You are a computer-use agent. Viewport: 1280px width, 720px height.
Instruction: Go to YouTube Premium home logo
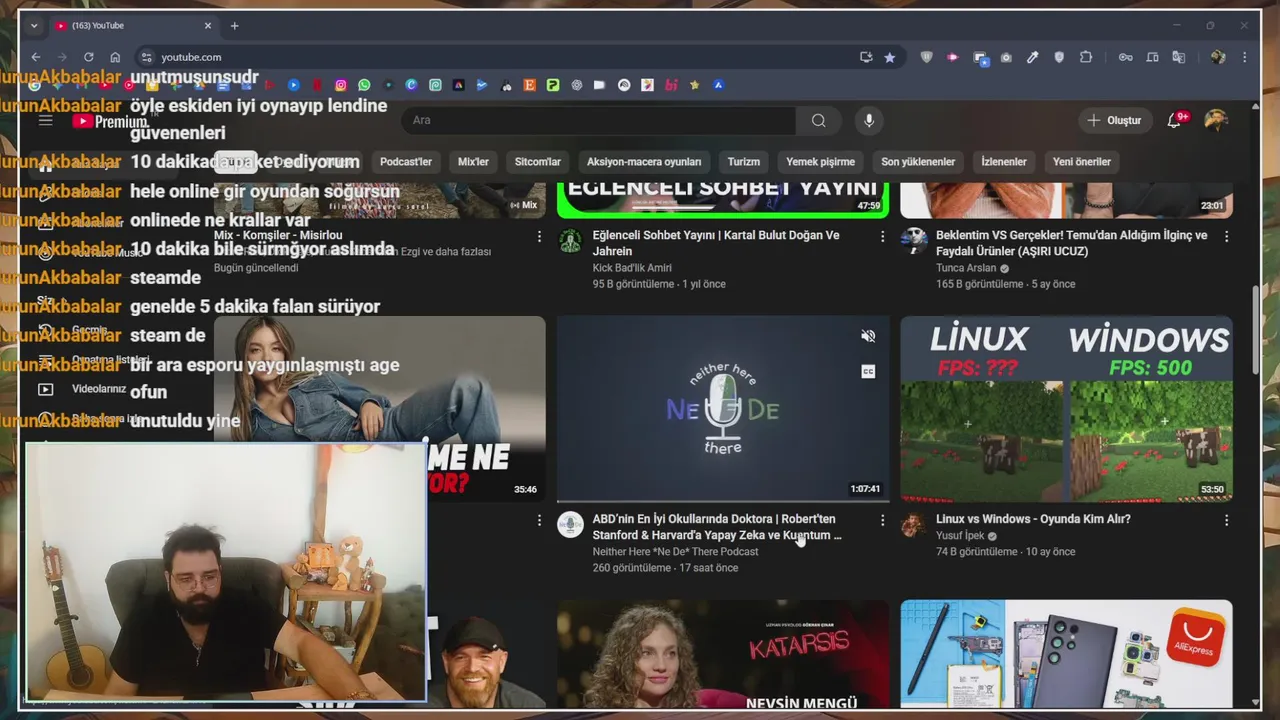109,121
